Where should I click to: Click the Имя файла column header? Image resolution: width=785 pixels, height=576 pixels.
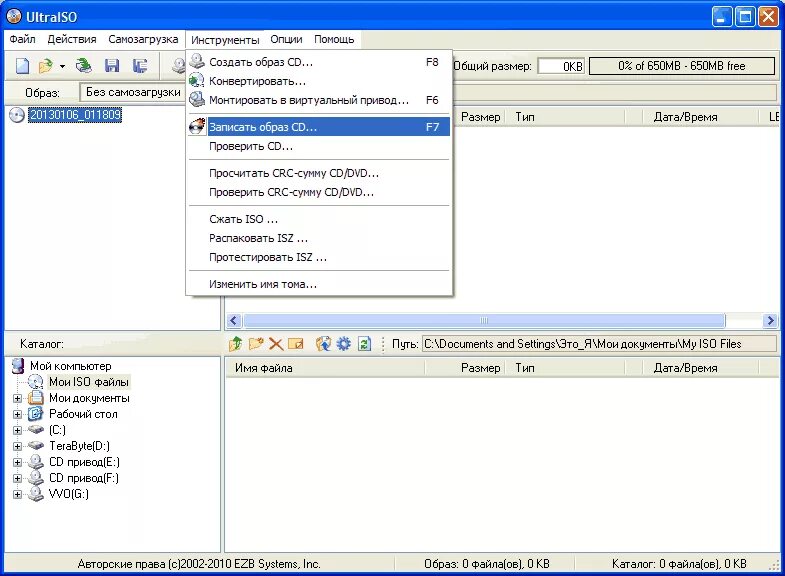click(324, 368)
